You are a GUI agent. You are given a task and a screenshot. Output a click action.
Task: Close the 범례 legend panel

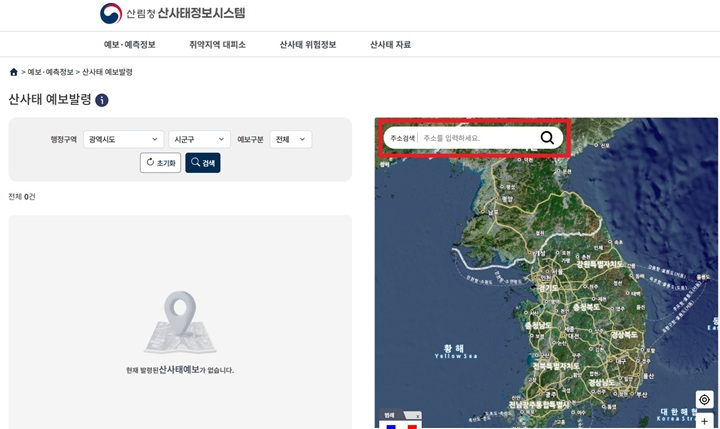coord(417,416)
